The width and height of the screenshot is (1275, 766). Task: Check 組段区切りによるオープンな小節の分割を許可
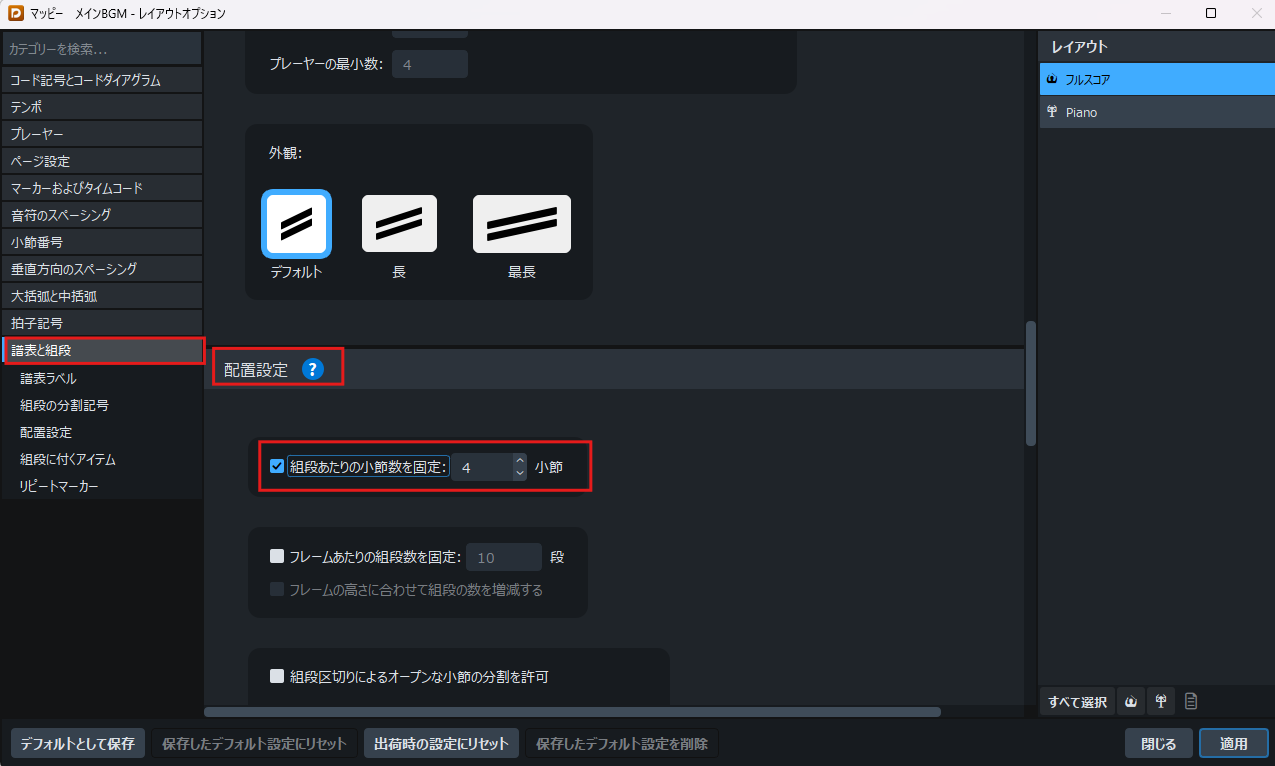[277, 677]
